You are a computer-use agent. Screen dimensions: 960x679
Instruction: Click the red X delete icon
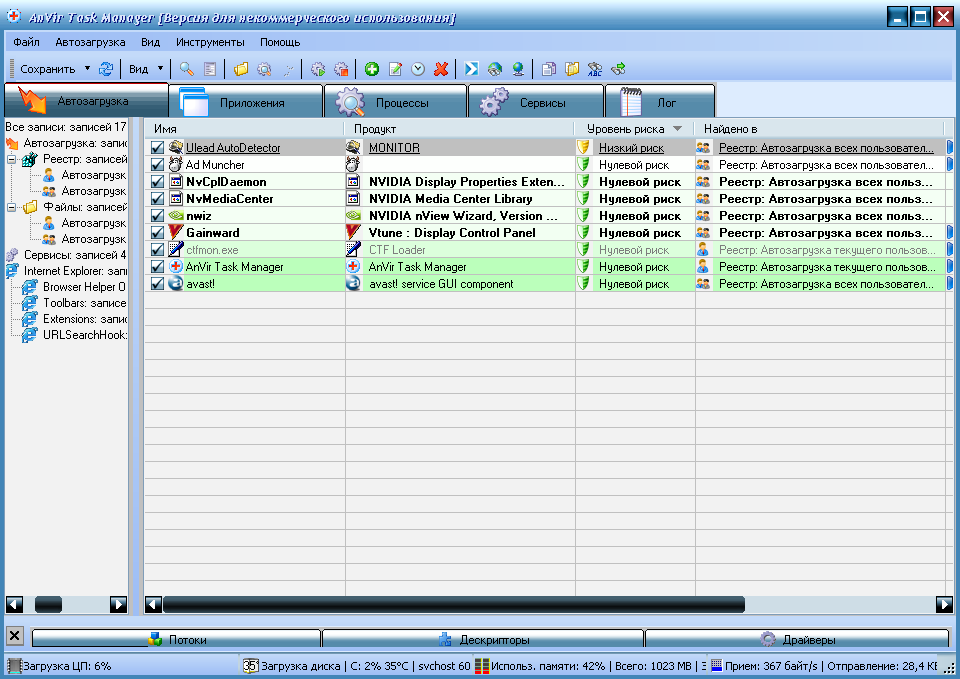coord(441,69)
